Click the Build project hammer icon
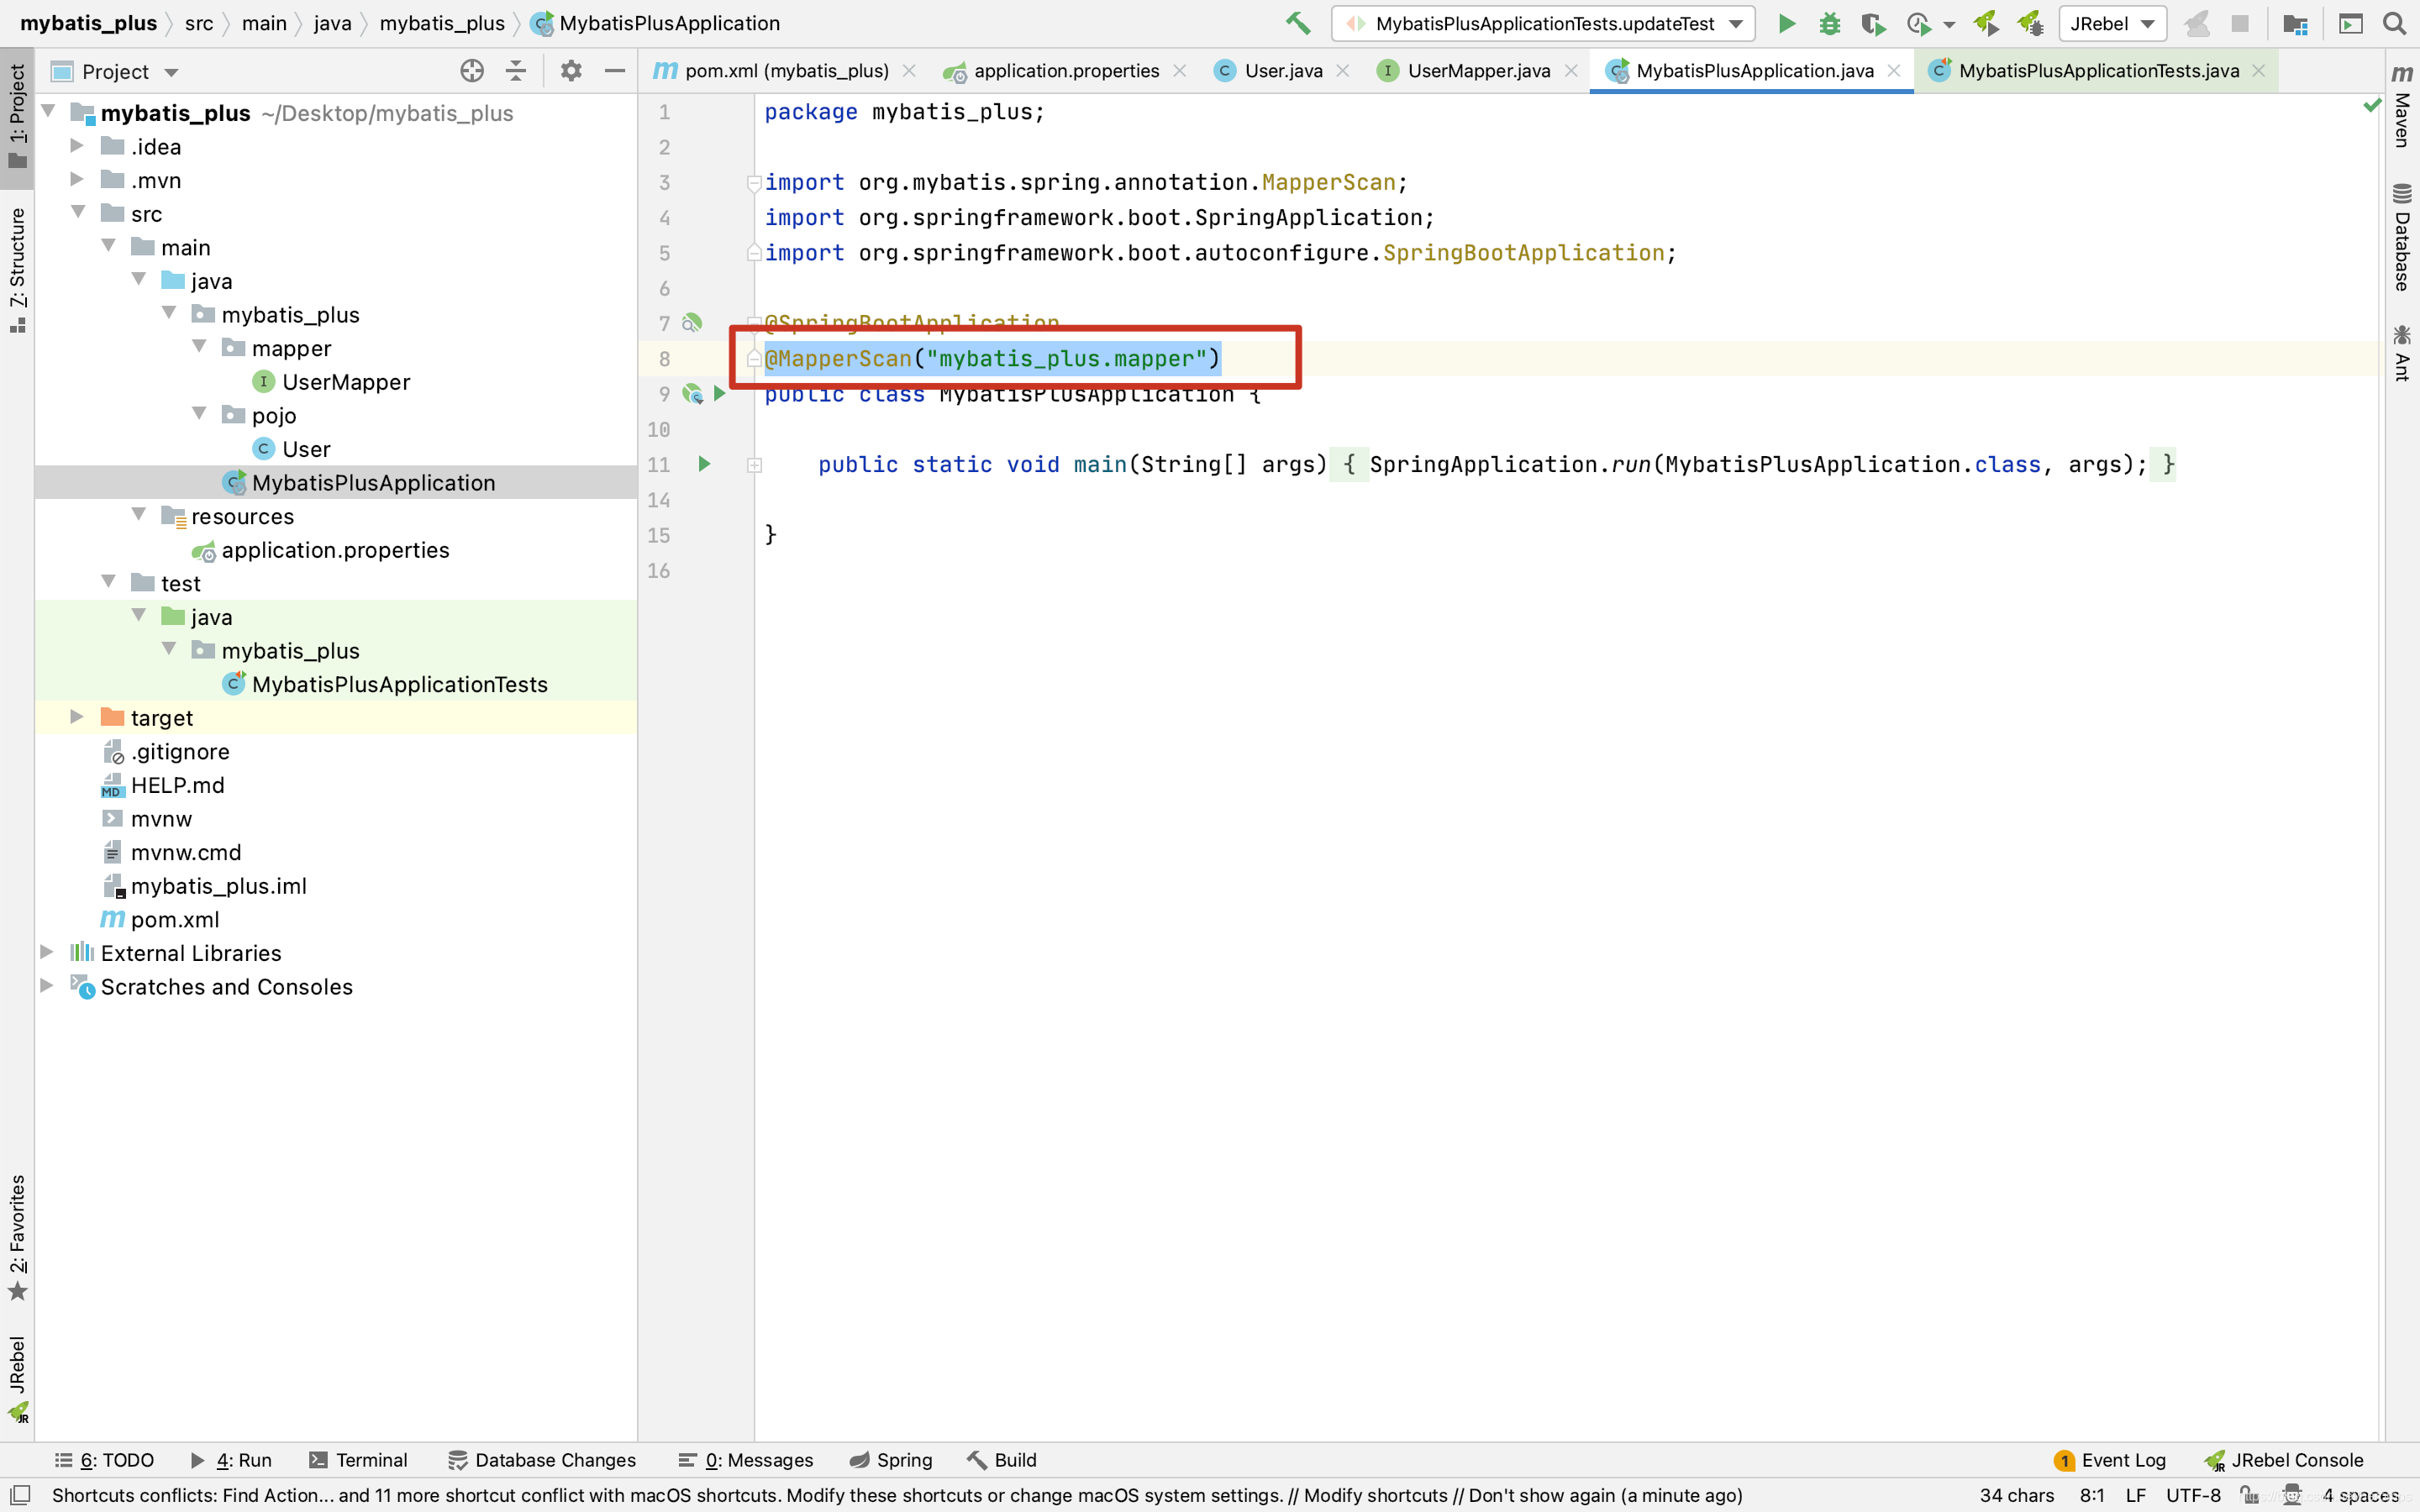 pos(1297,23)
